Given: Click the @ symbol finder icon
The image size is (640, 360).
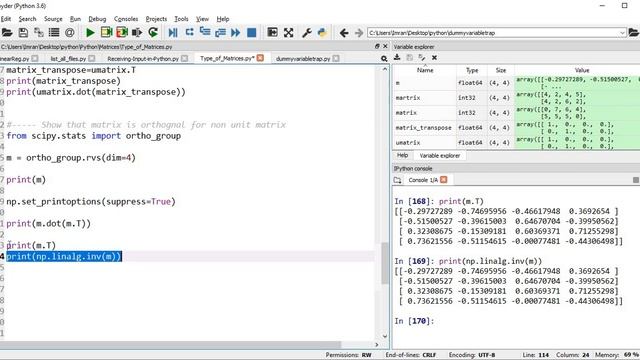Looking at the screenshot, I should point(70,32).
